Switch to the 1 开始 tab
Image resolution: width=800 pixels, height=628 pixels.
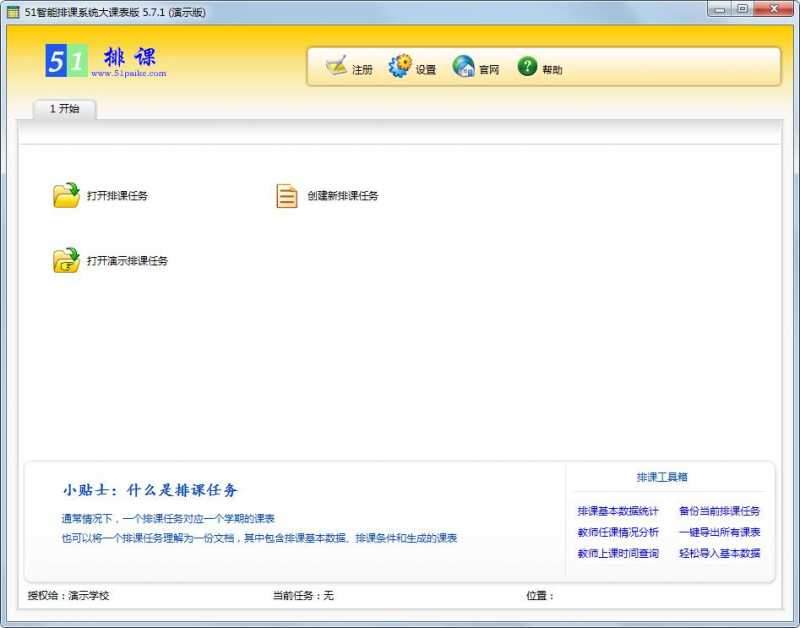tap(66, 111)
